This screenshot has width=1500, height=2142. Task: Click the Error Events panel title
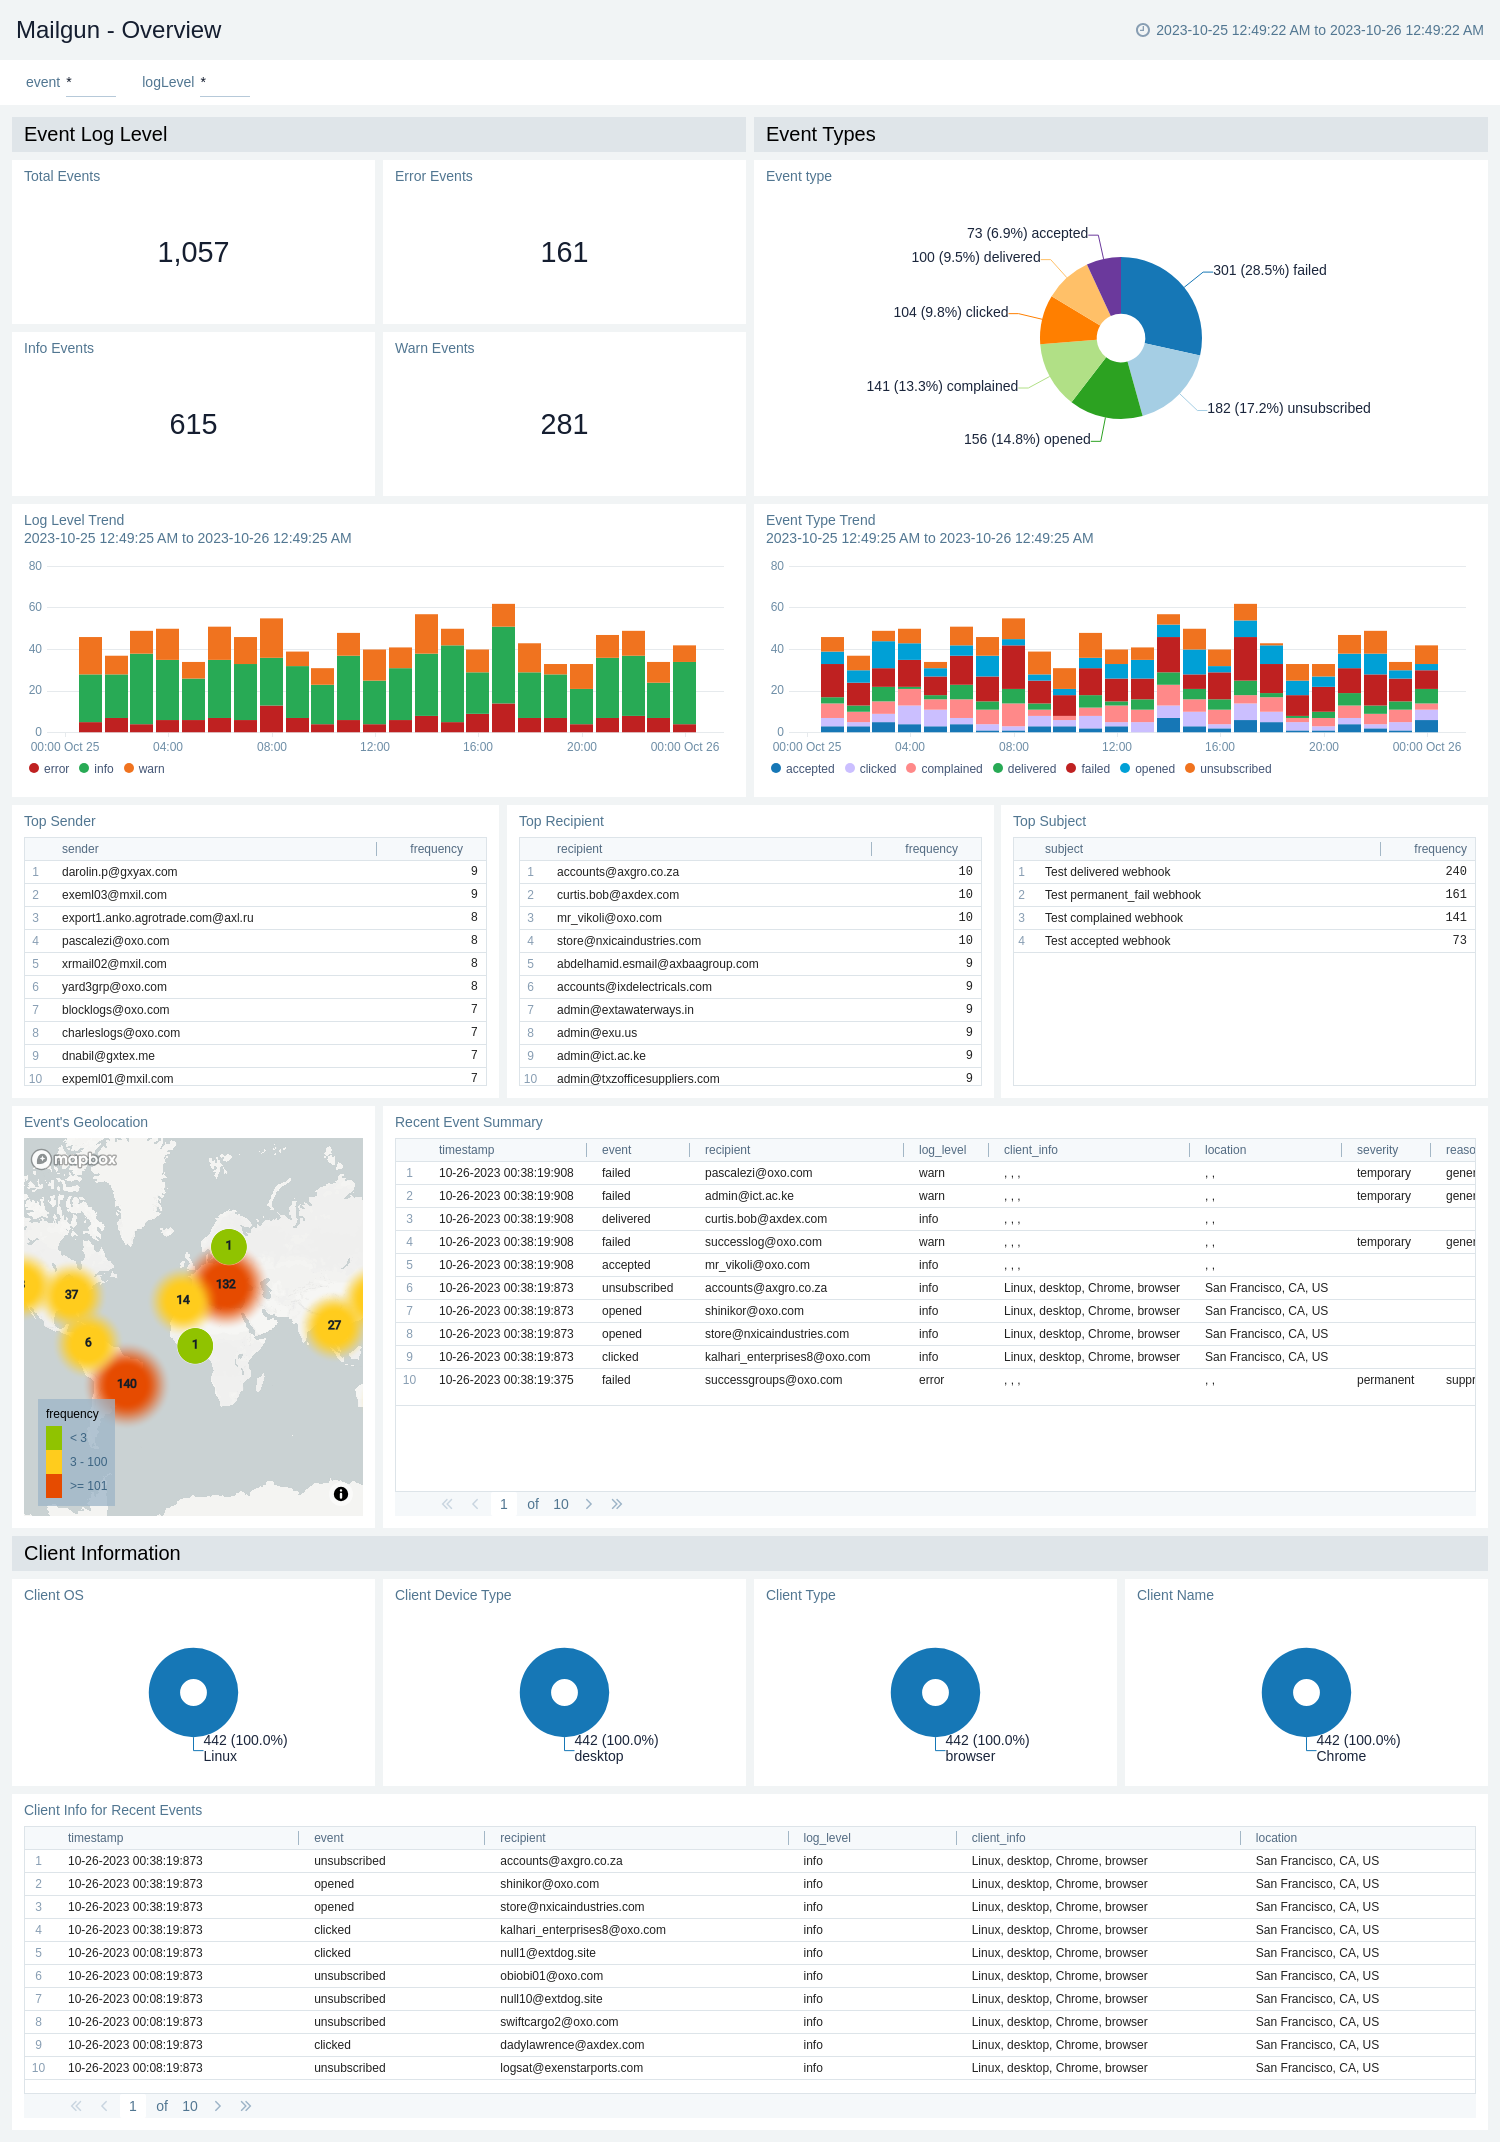coord(433,176)
